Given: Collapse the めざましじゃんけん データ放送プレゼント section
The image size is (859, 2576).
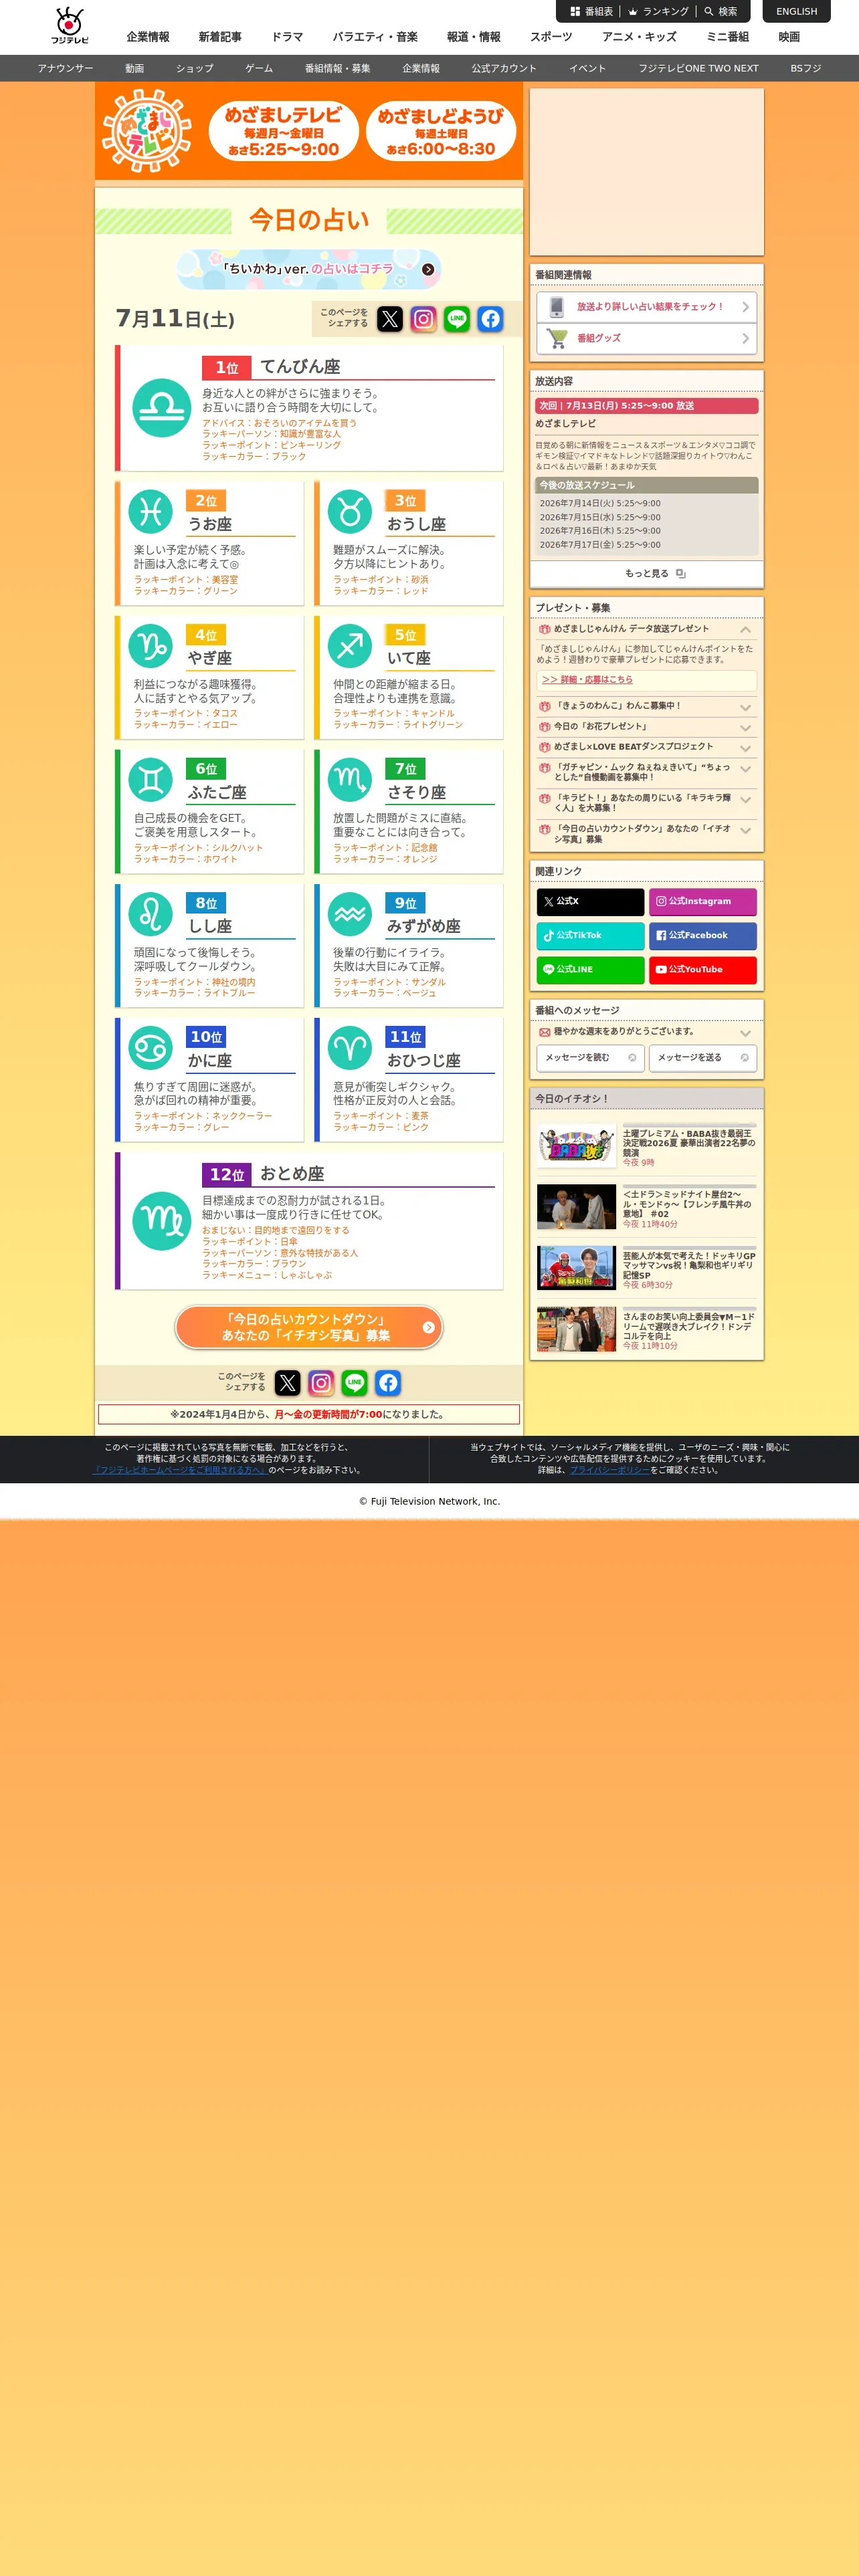Looking at the screenshot, I should (646, 629).
